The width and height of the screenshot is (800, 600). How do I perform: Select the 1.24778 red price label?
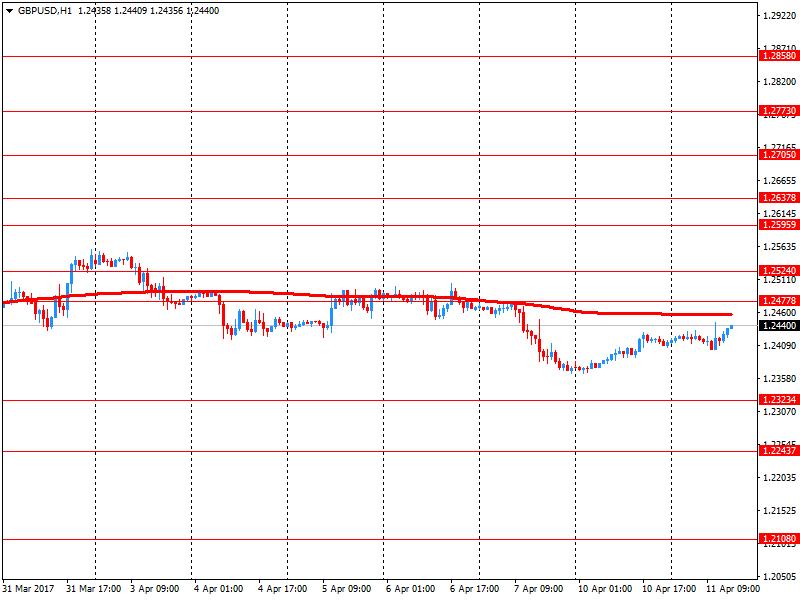(x=779, y=301)
